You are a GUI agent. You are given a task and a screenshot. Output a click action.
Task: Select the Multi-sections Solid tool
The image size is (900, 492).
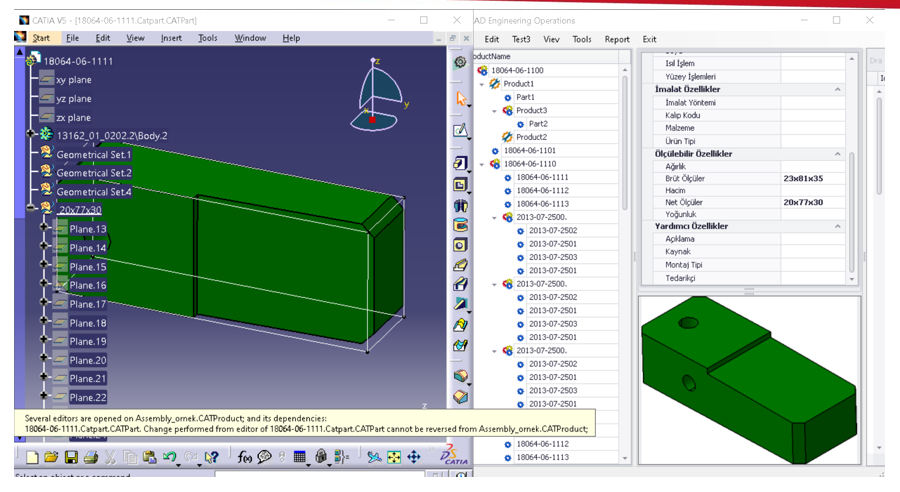[x=460, y=325]
